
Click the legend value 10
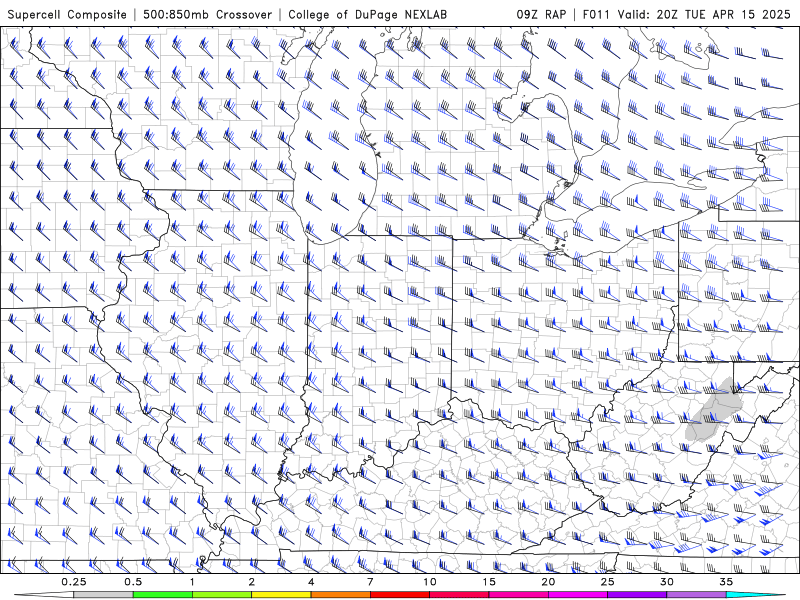coord(430,582)
